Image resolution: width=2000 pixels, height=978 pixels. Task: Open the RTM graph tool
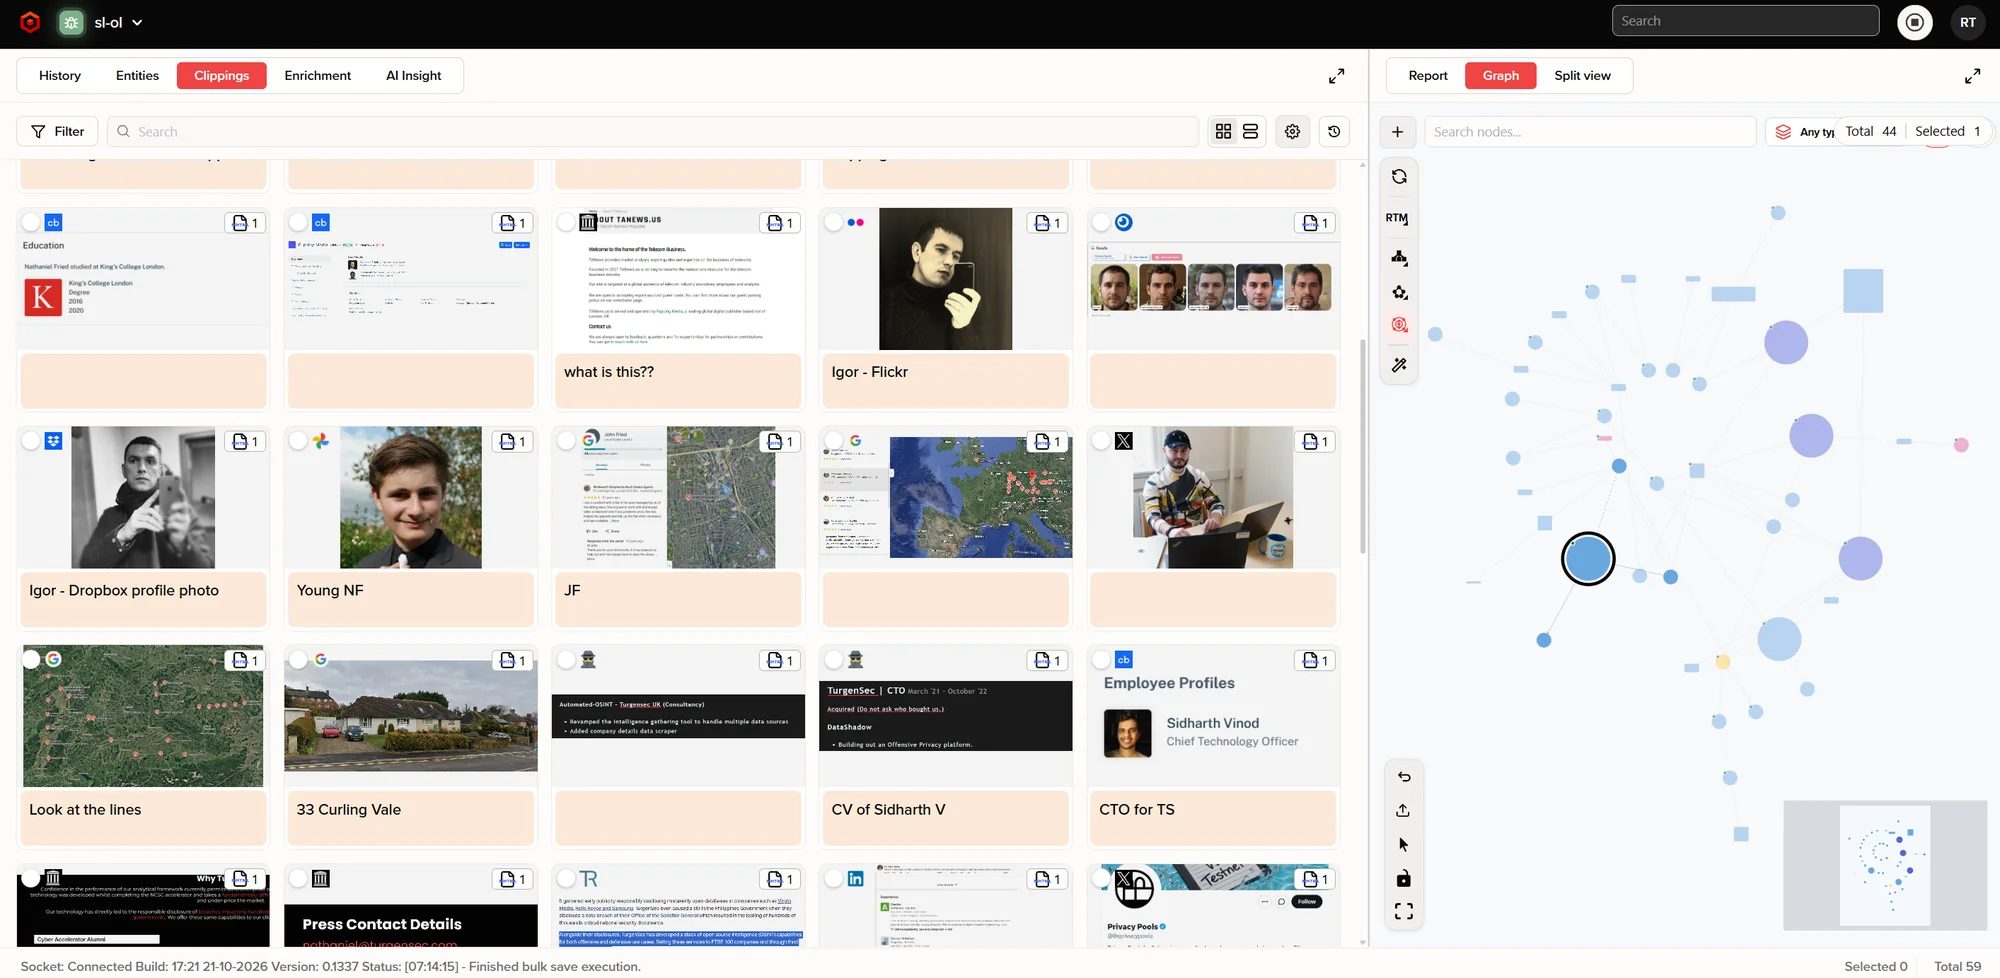pos(1397,218)
